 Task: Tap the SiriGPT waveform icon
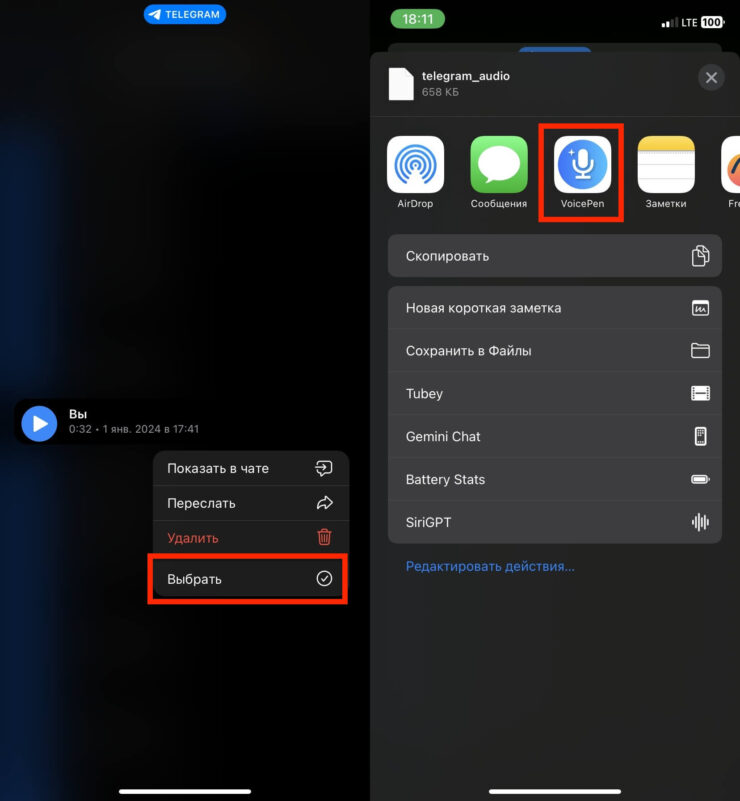700,522
